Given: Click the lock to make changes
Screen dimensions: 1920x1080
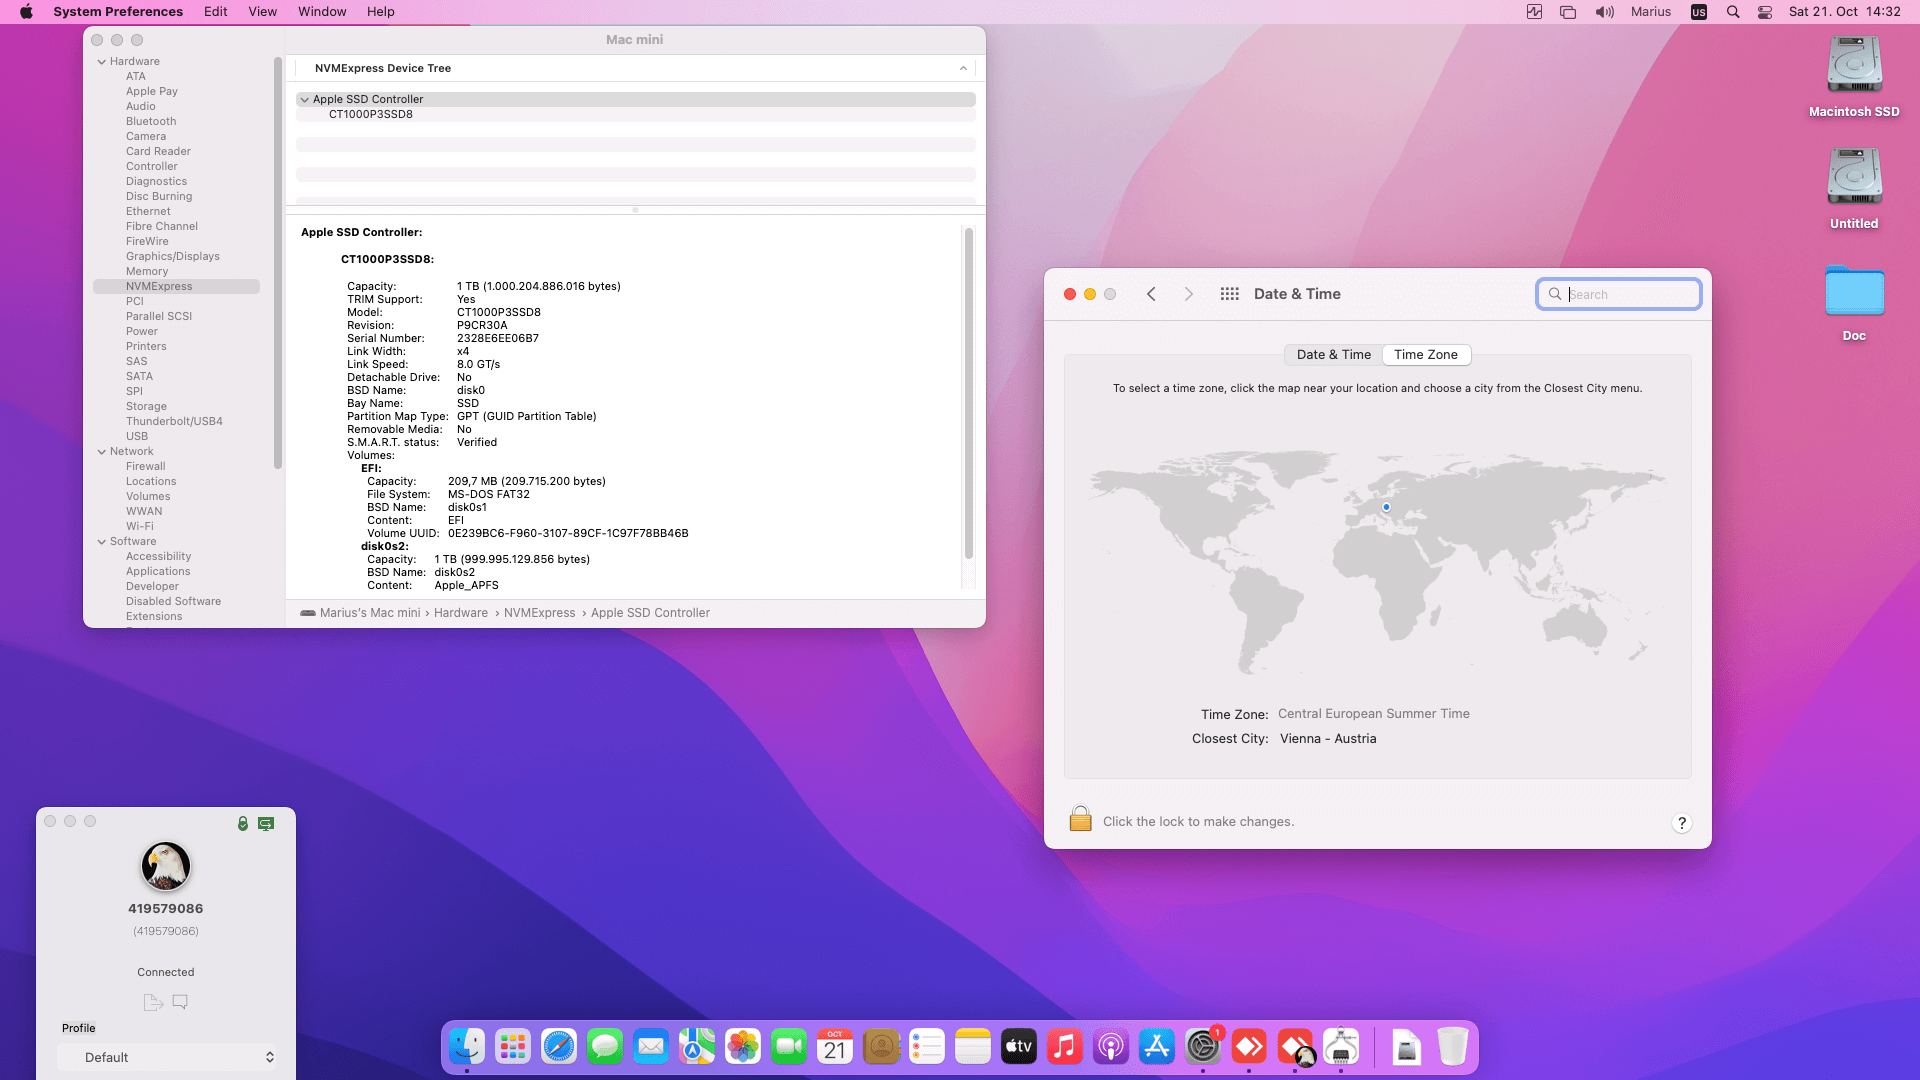Looking at the screenshot, I should 1080,820.
